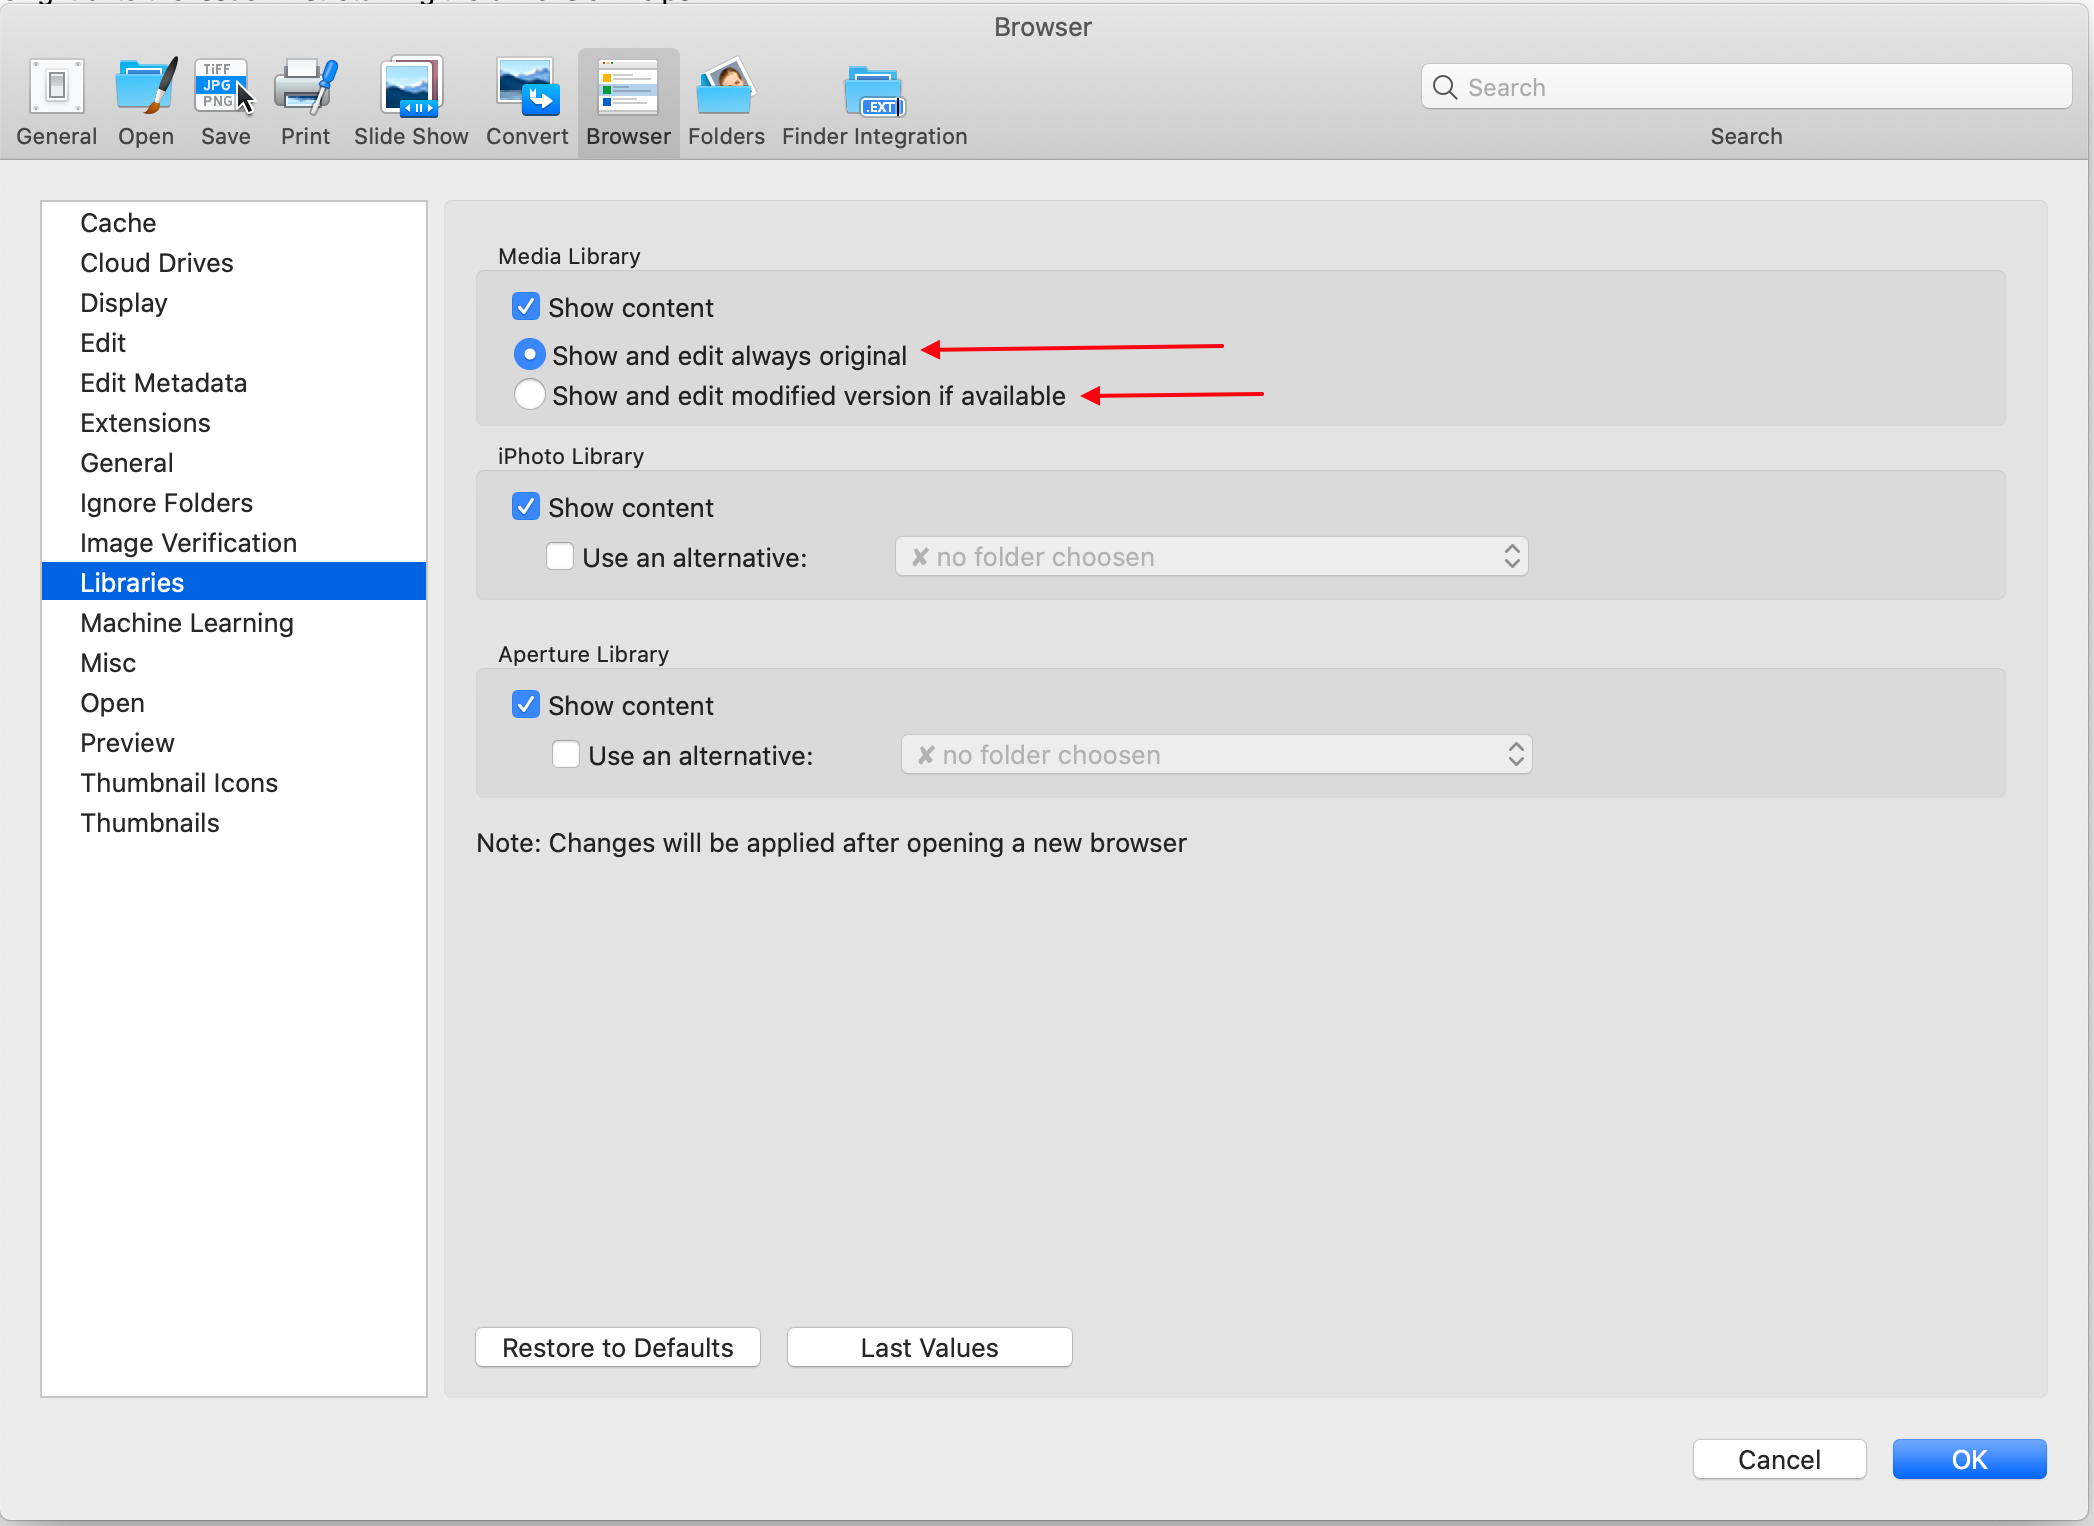Image resolution: width=2094 pixels, height=1526 pixels.
Task: Select Machine Learning from the sidebar
Action: [x=185, y=622]
